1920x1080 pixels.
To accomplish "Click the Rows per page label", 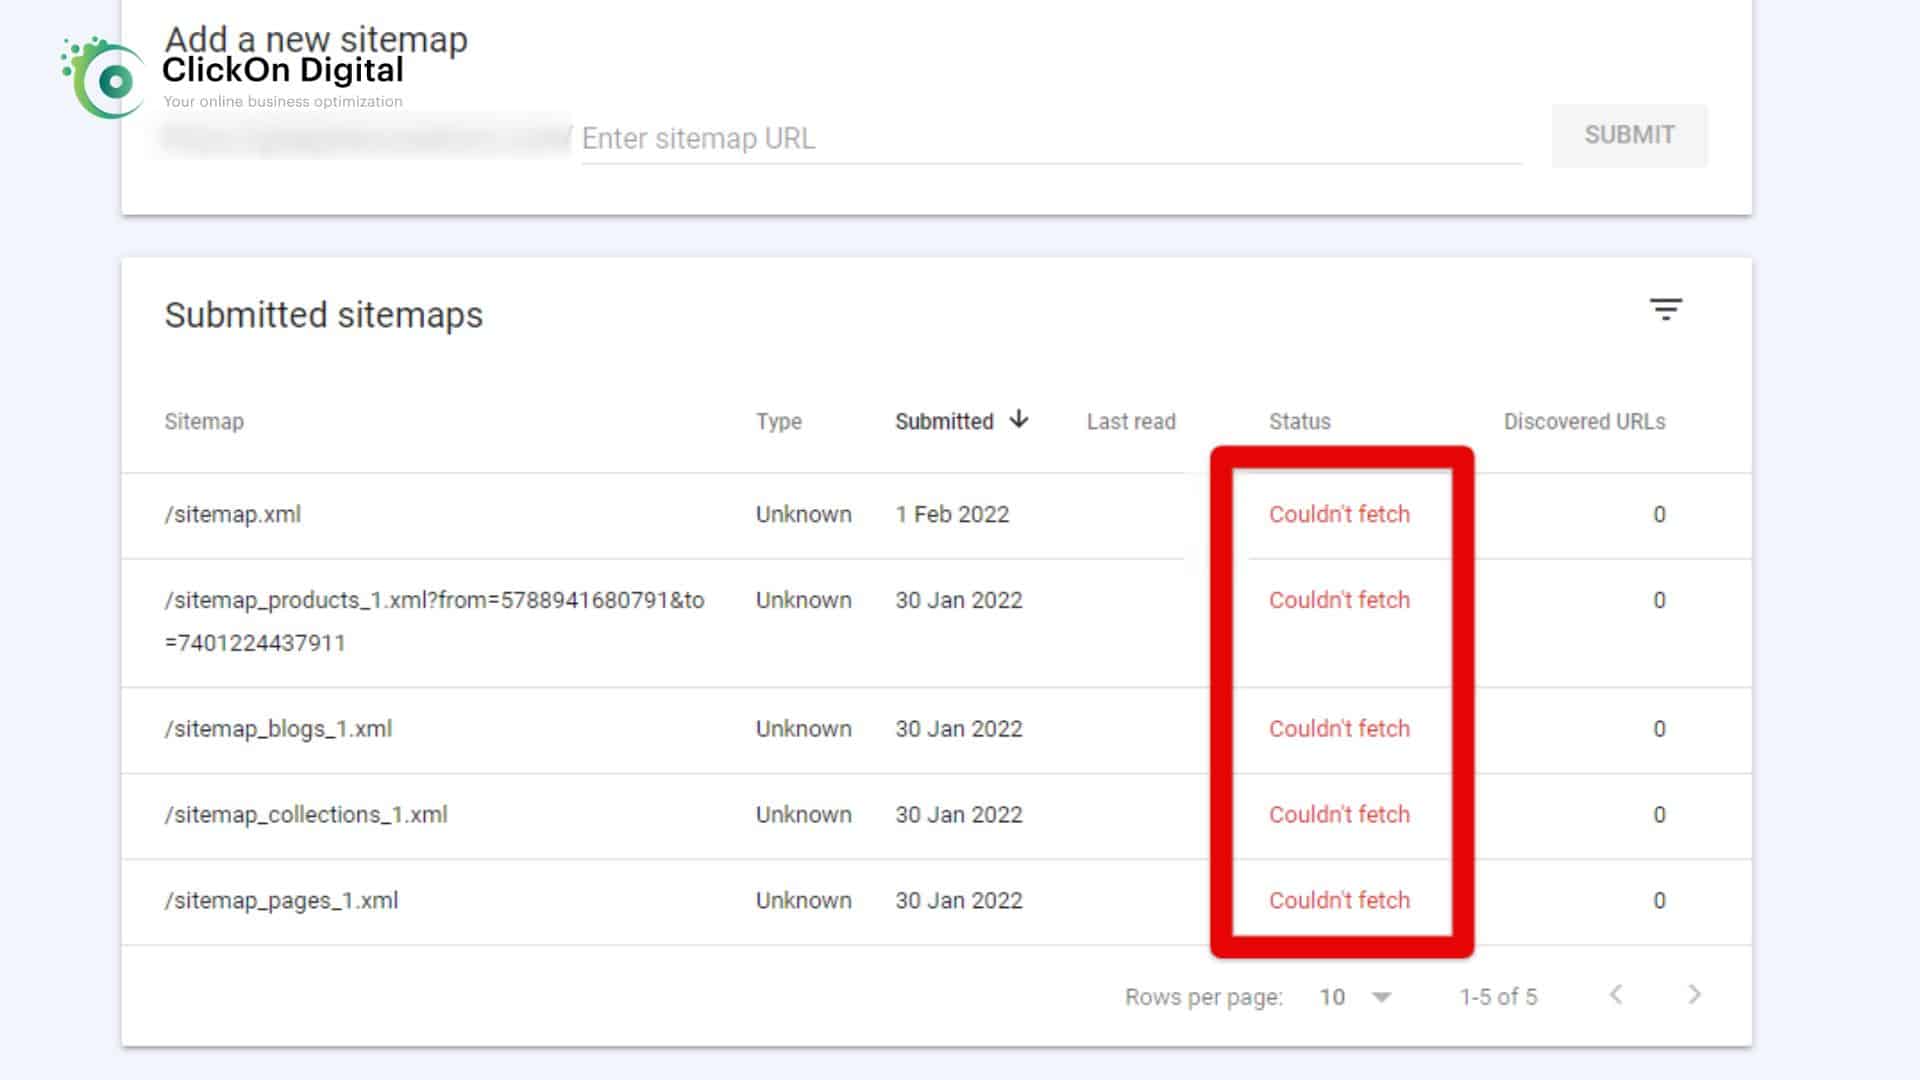I will pyautogui.click(x=1204, y=997).
